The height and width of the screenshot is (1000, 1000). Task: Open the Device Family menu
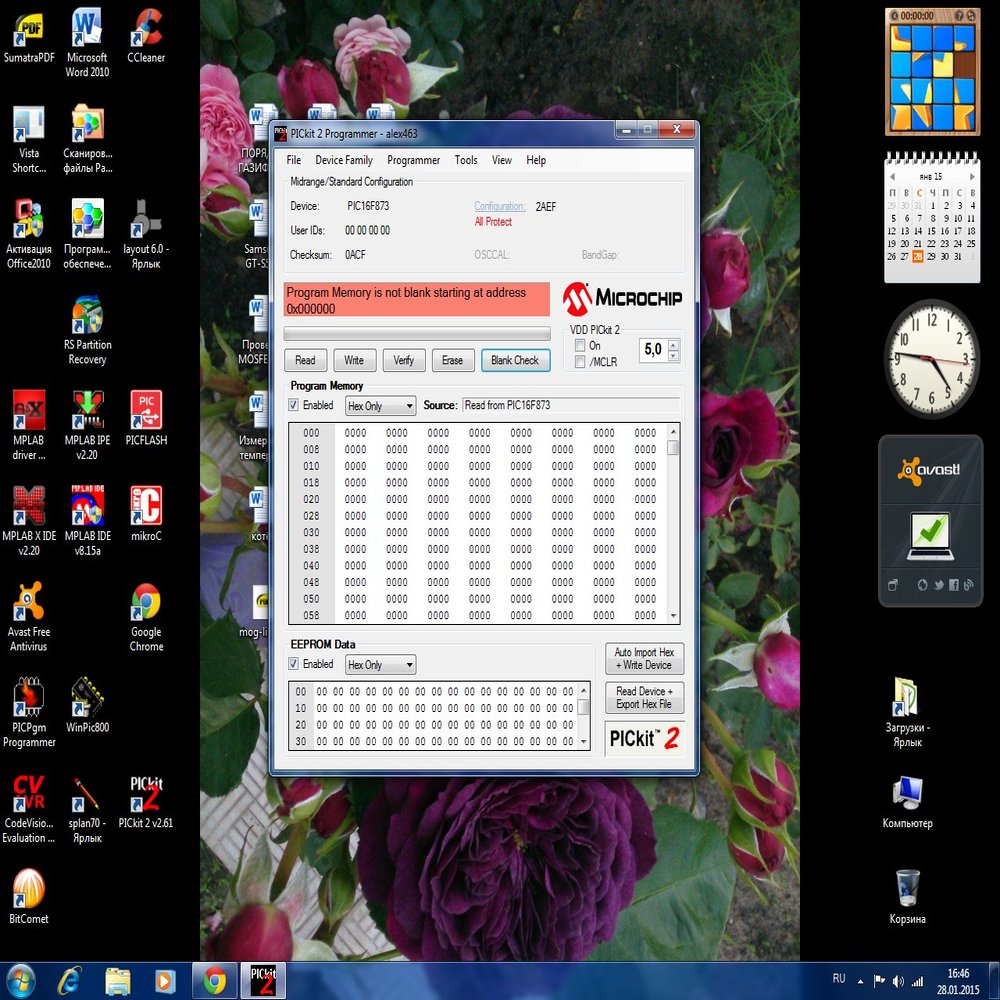(343, 160)
